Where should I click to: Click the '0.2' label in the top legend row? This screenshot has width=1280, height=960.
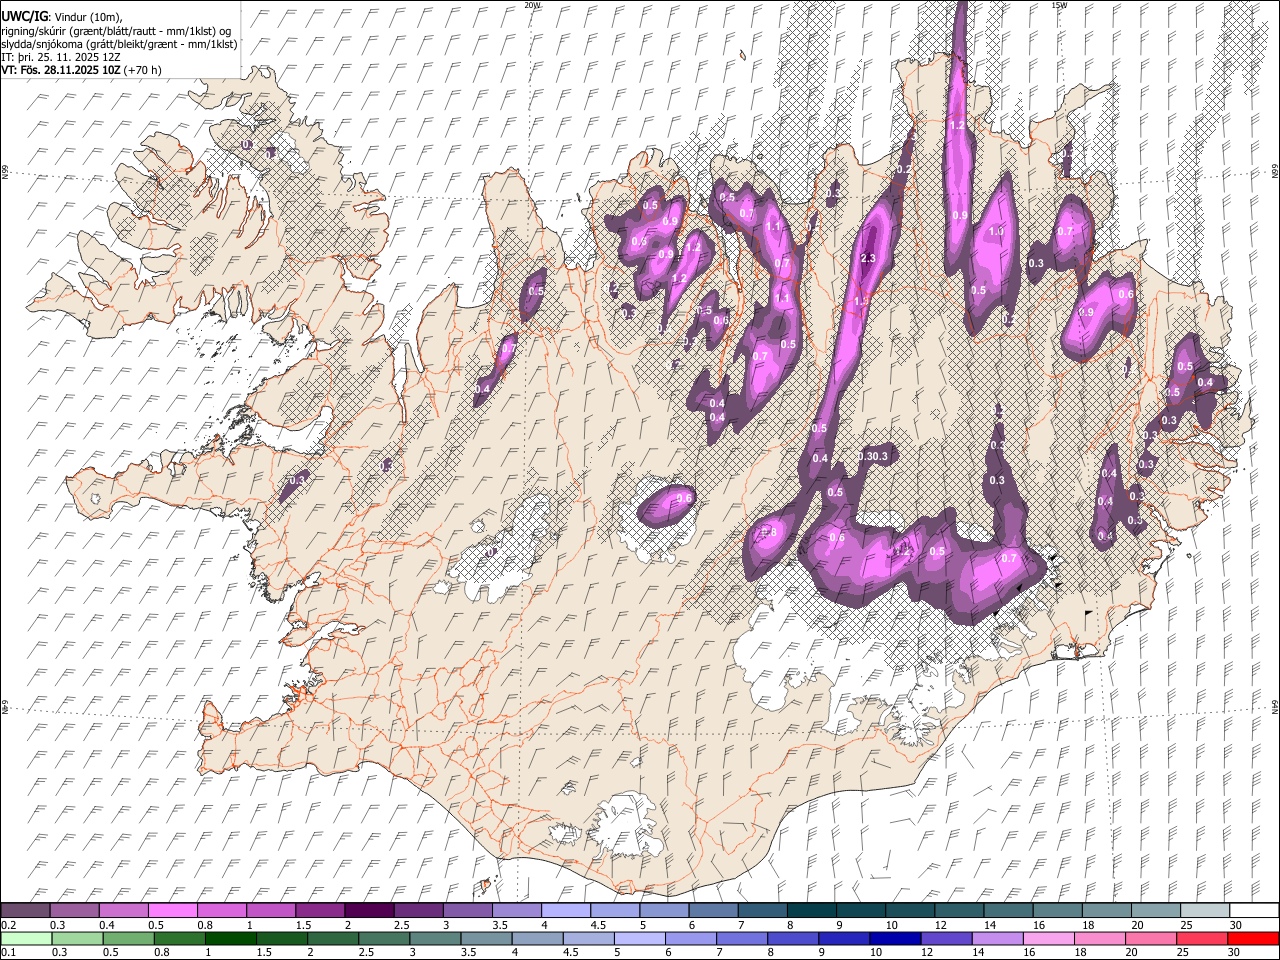coord(7,925)
